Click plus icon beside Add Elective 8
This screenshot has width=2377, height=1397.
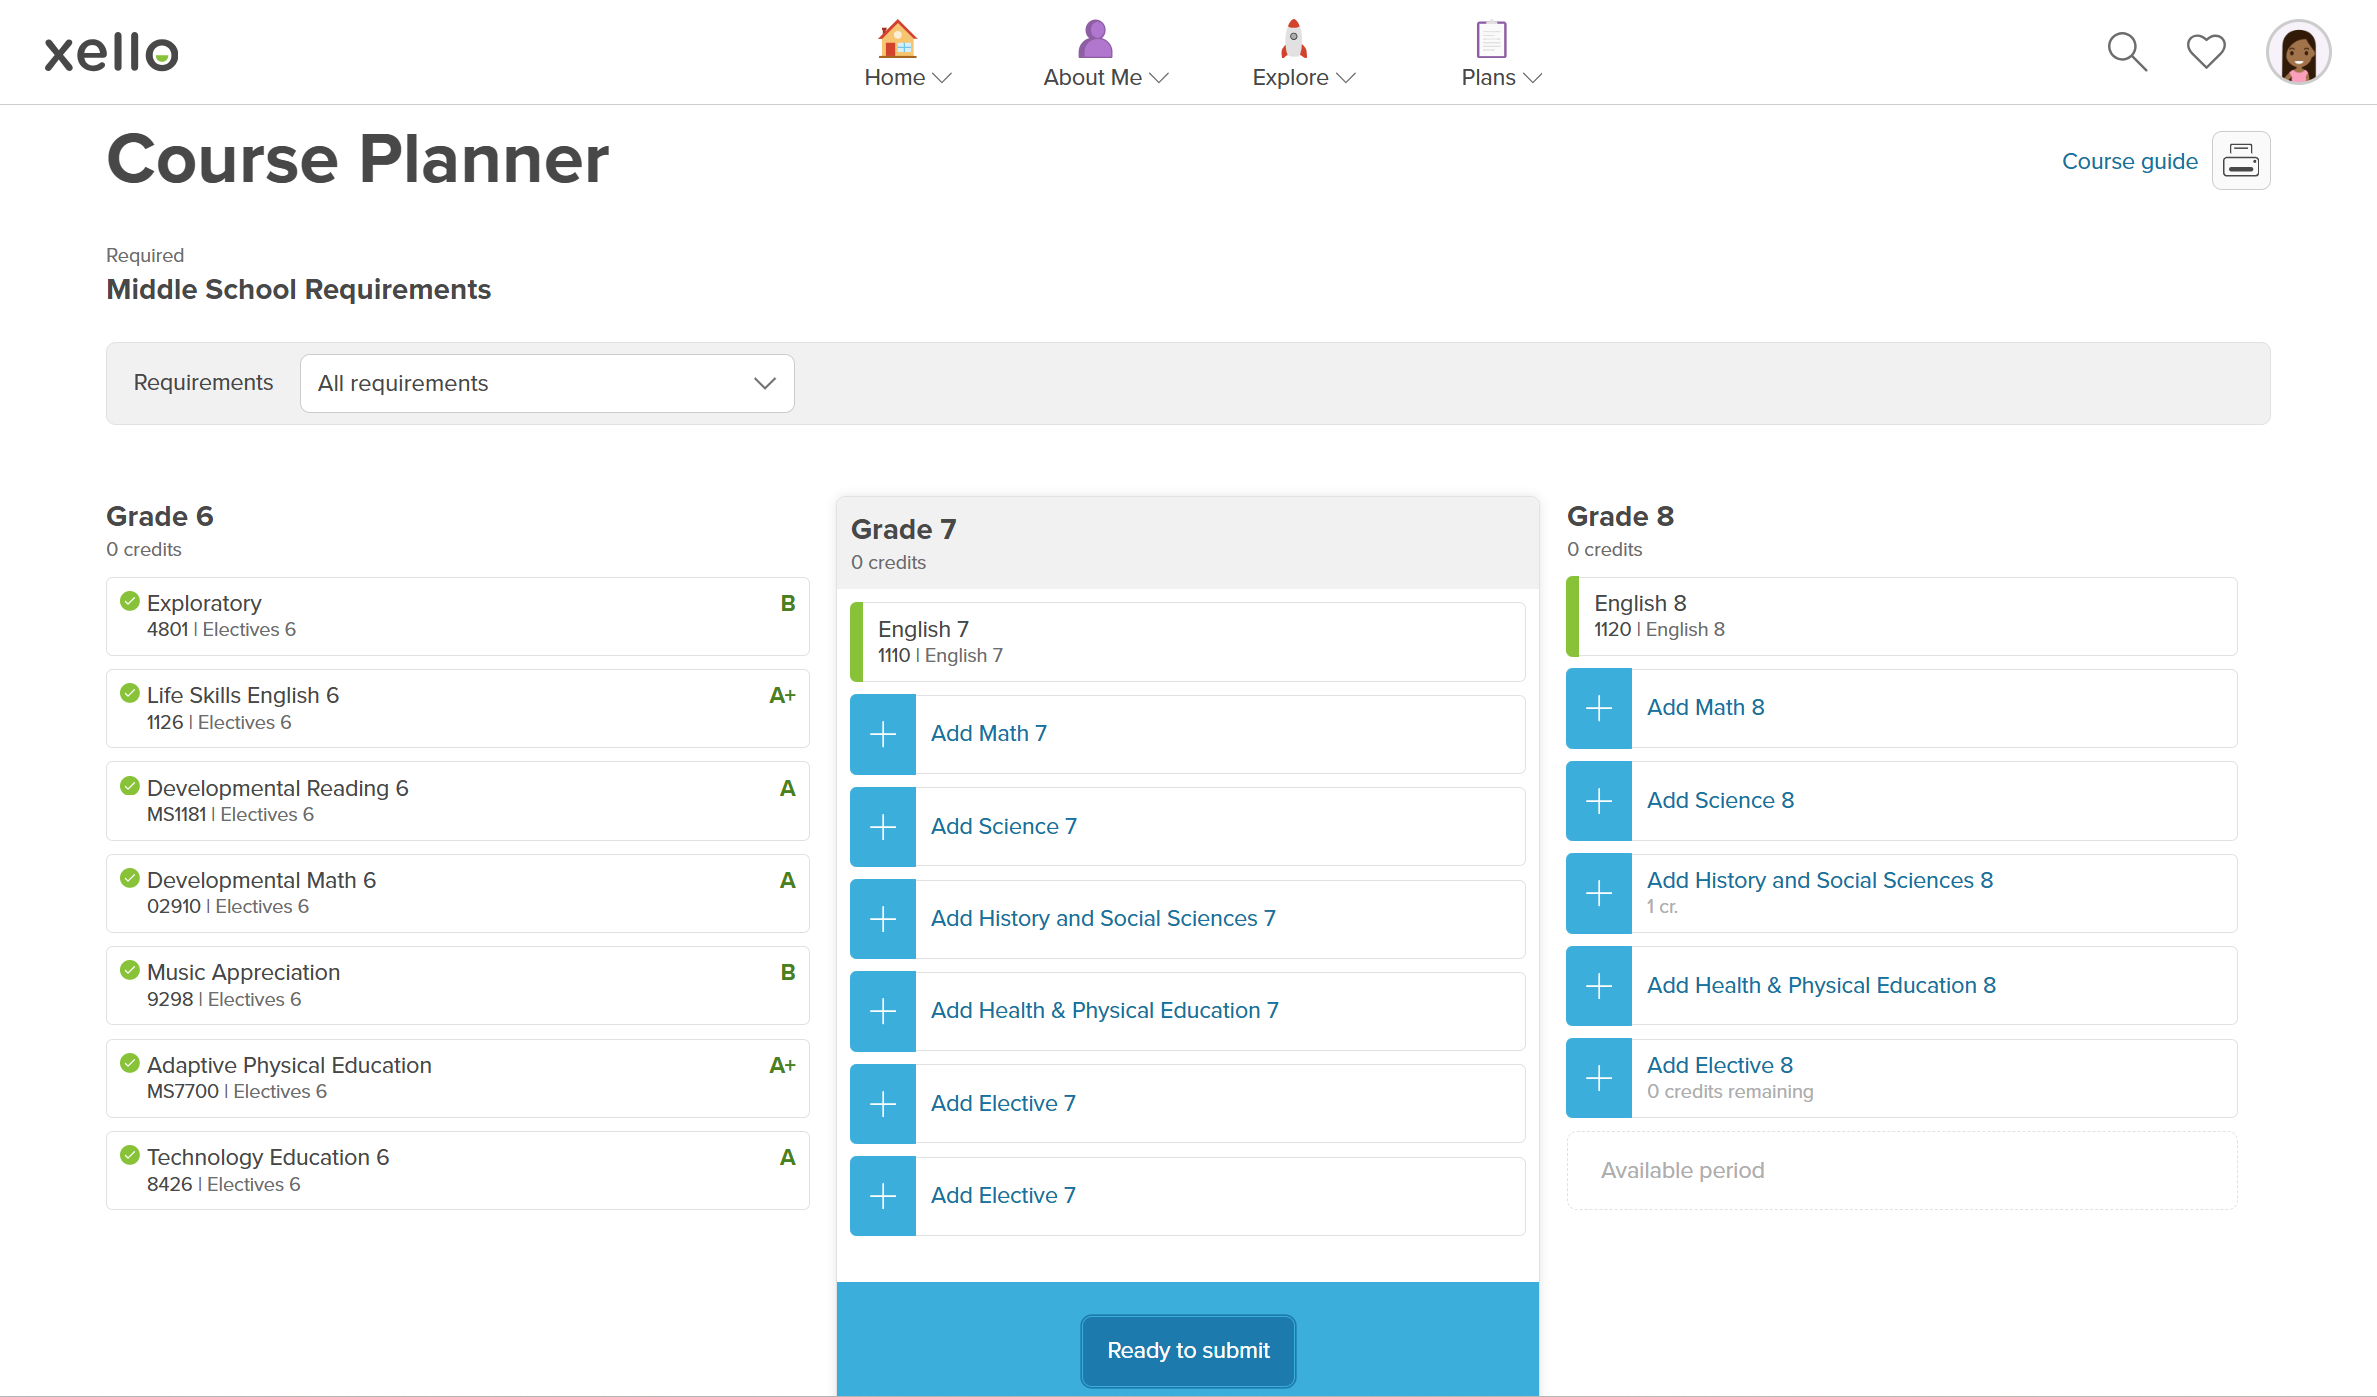pos(1599,1078)
